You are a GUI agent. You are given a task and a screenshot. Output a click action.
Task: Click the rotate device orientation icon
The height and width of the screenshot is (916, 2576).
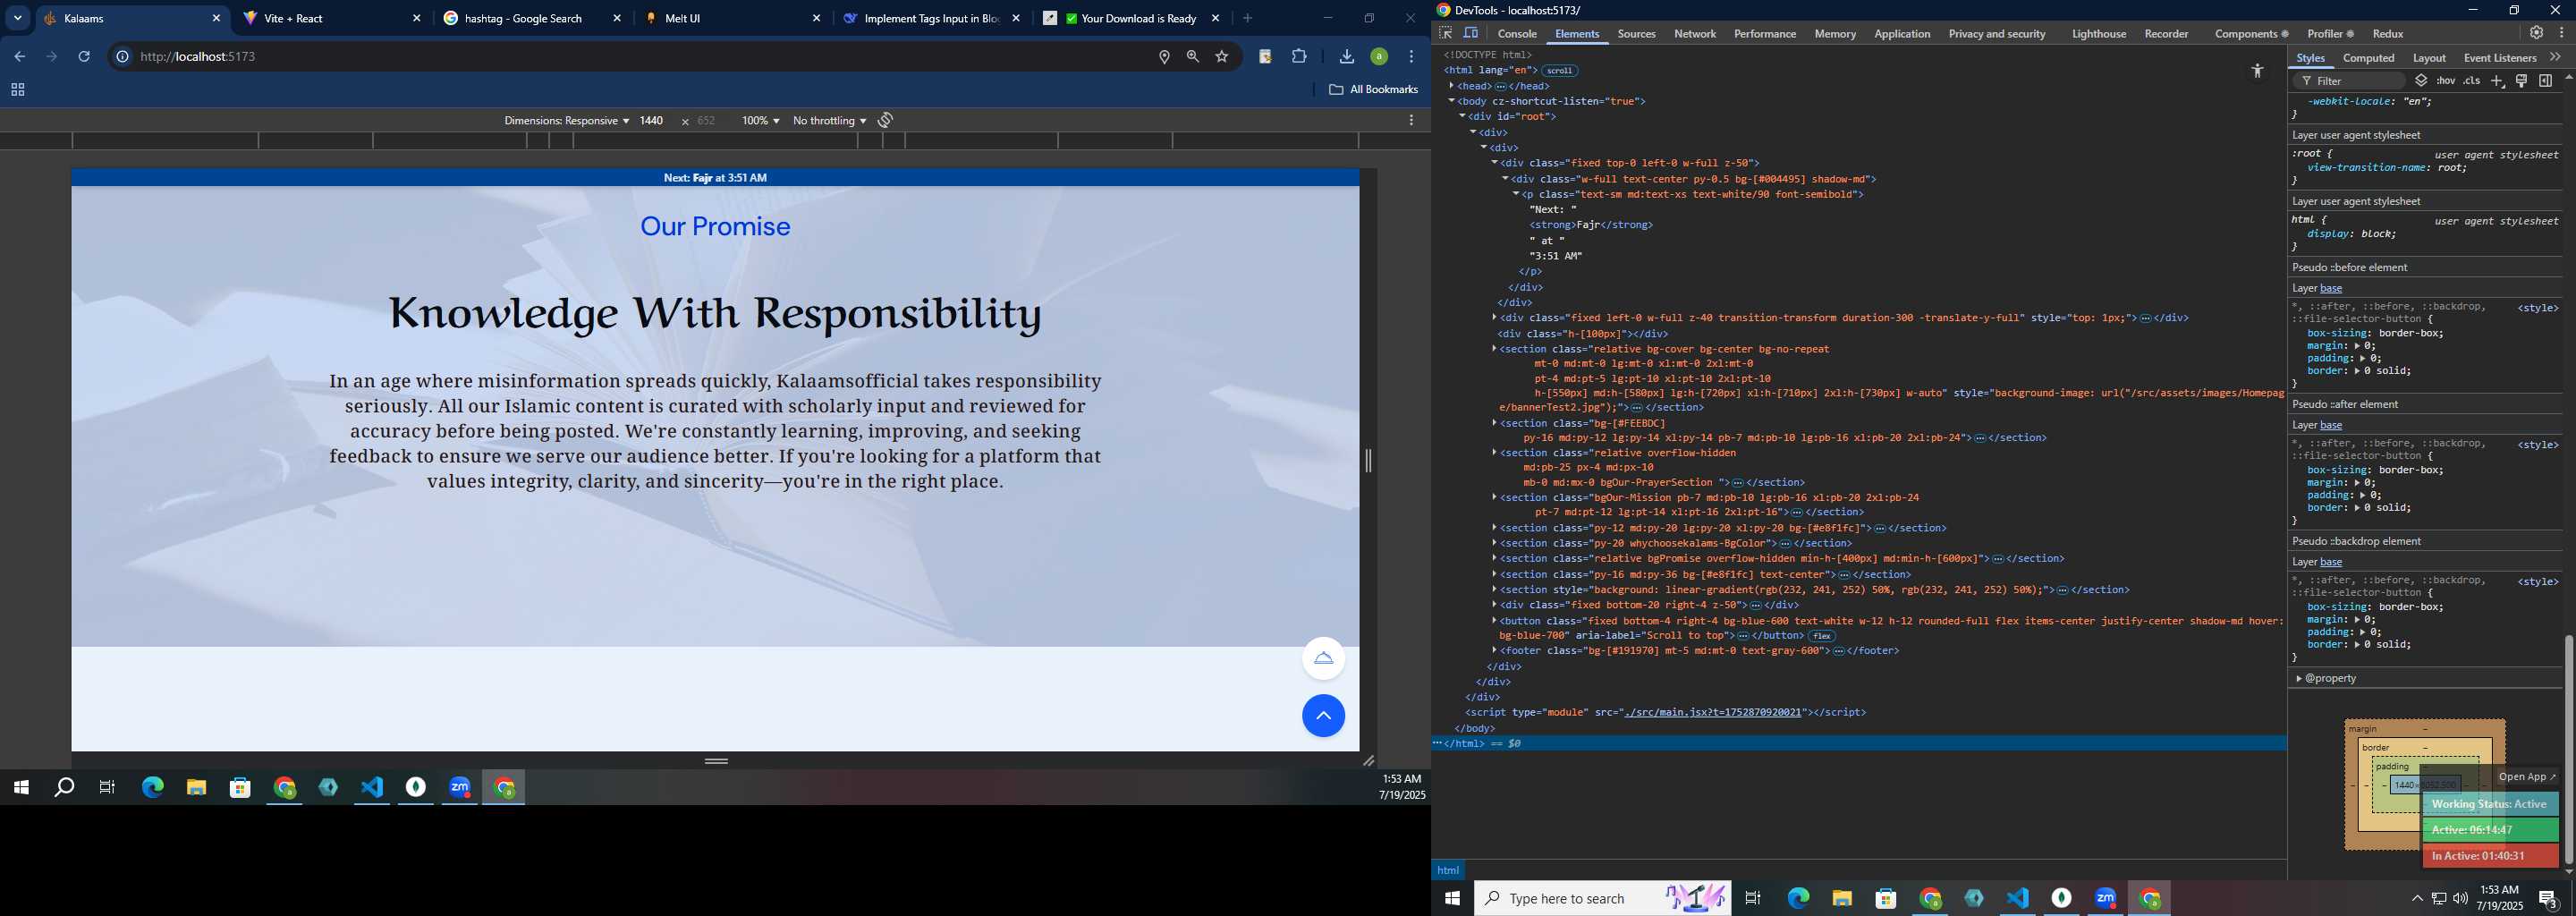tap(885, 120)
